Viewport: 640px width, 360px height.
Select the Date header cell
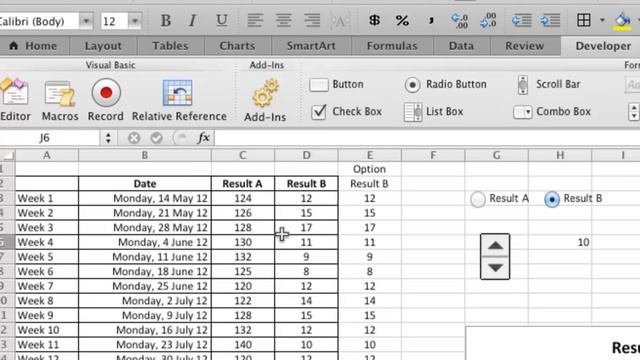[x=145, y=184]
